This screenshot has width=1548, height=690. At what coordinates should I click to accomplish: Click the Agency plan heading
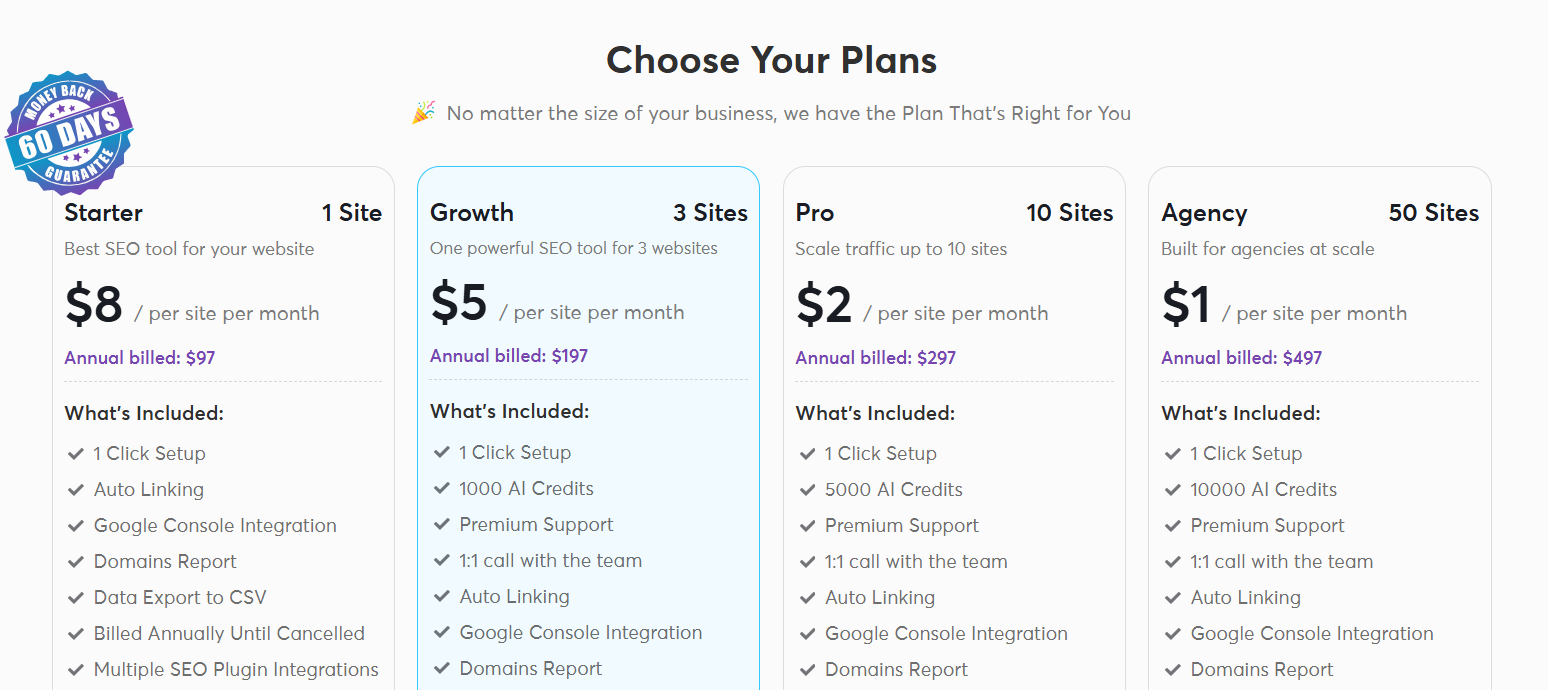1204,212
